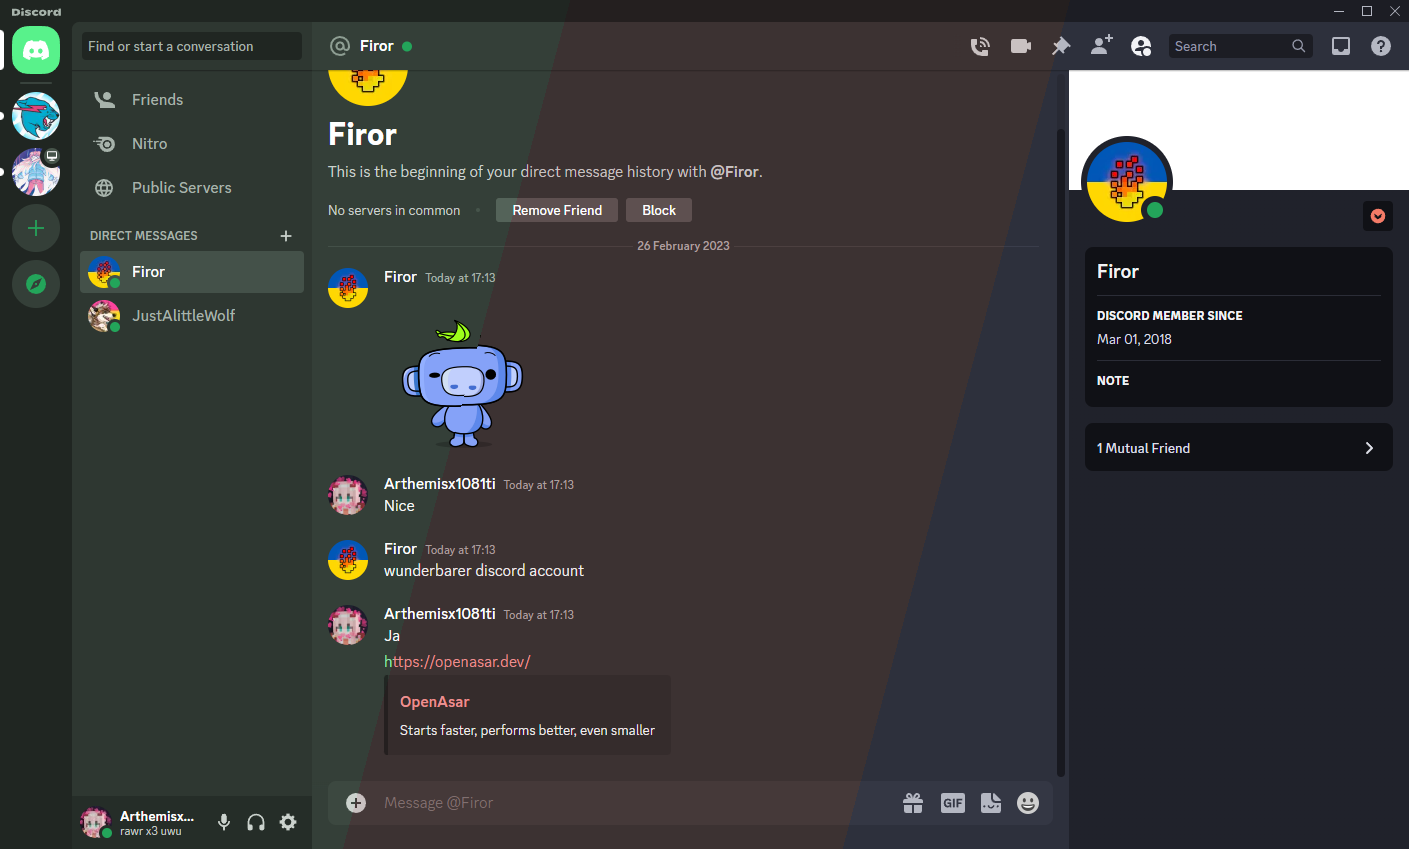Toggle microphone mute
Screen dimensions: 1409x849
click(224, 822)
